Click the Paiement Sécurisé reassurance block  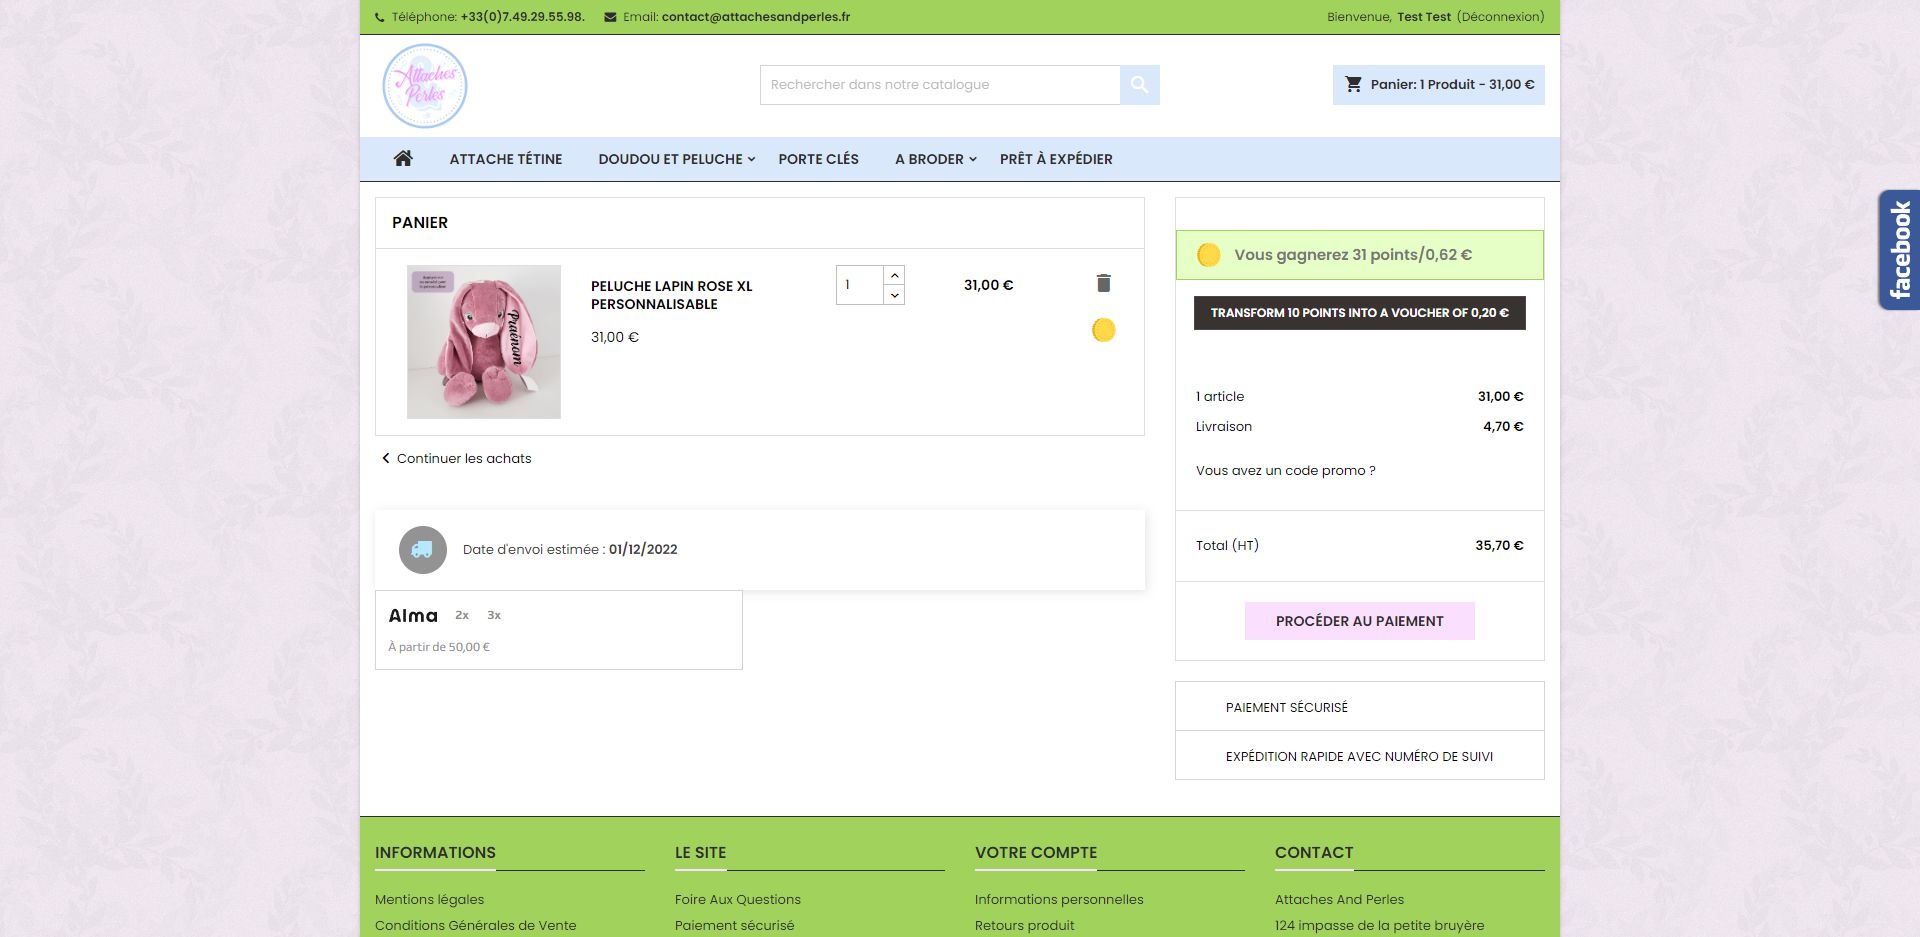point(1360,707)
